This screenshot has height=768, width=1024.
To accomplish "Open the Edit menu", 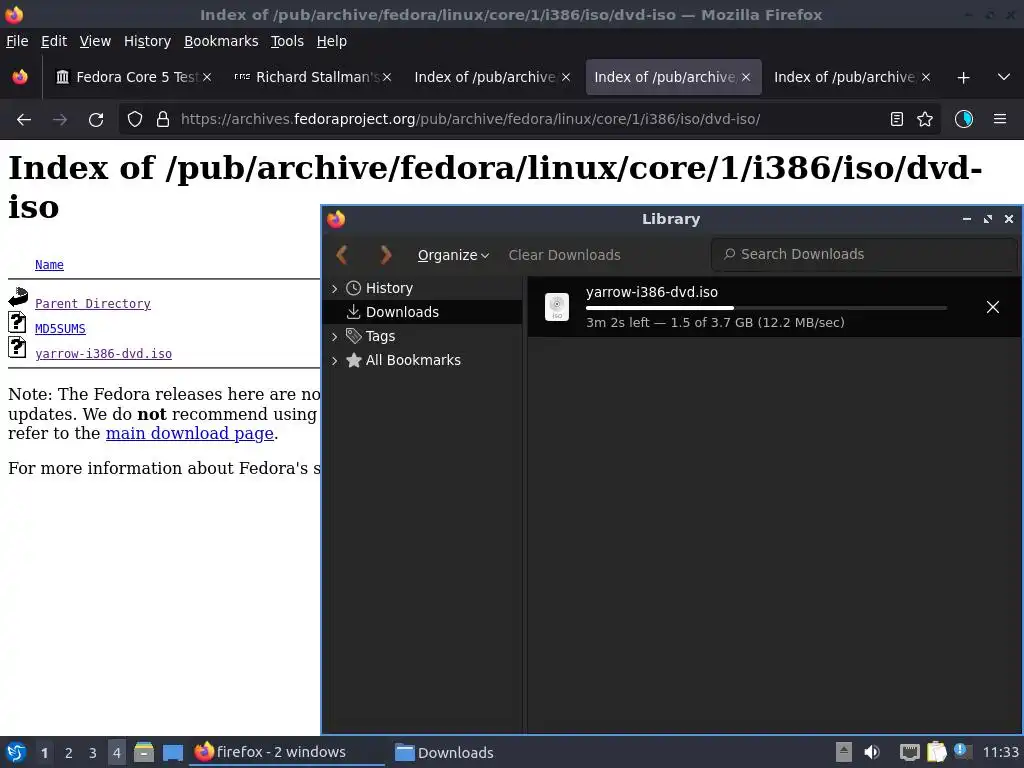I will [54, 41].
